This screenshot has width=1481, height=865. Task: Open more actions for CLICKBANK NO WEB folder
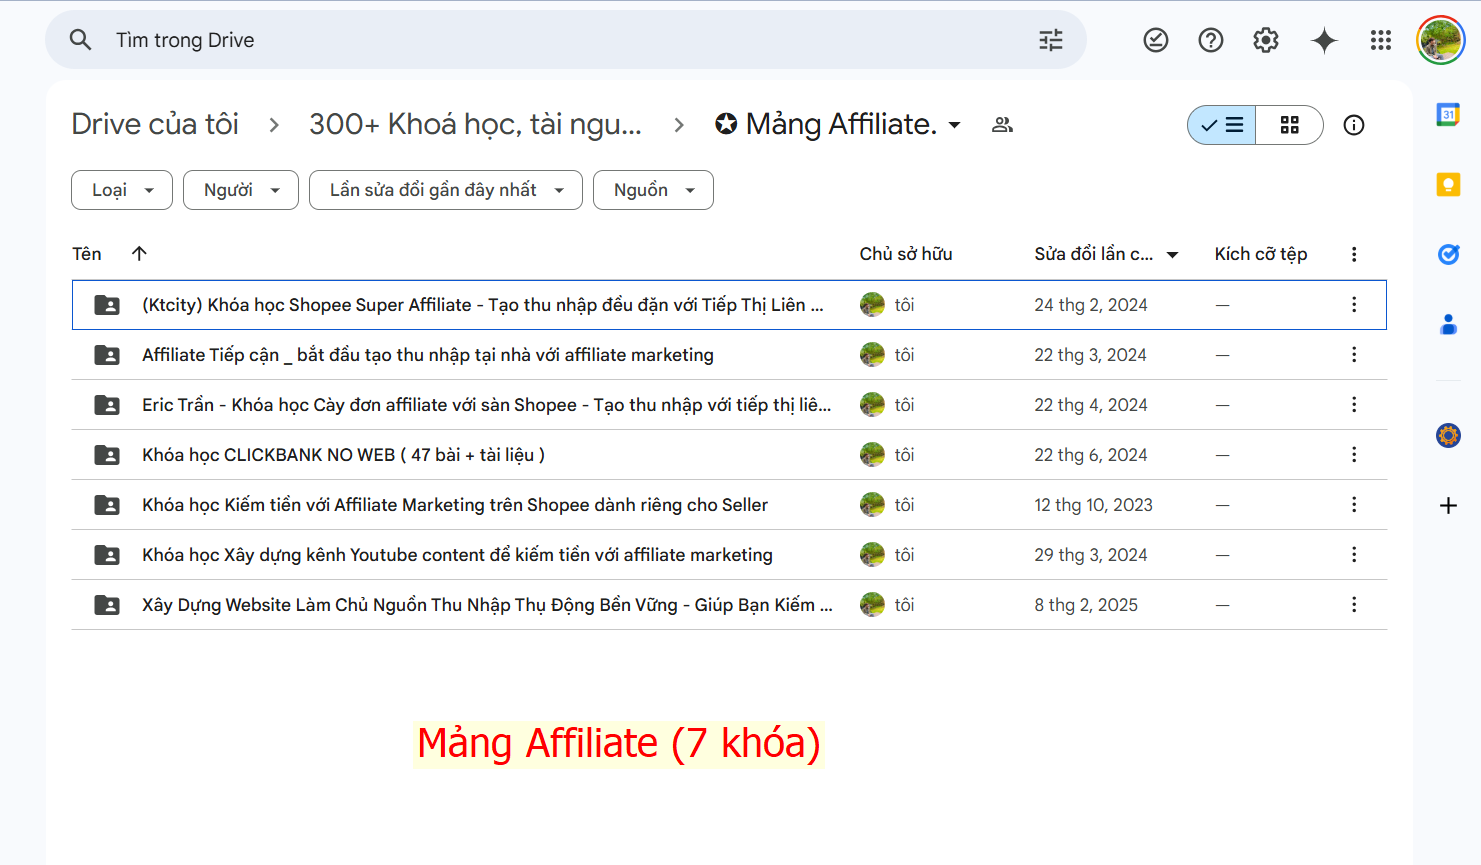tap(1354, 455)
